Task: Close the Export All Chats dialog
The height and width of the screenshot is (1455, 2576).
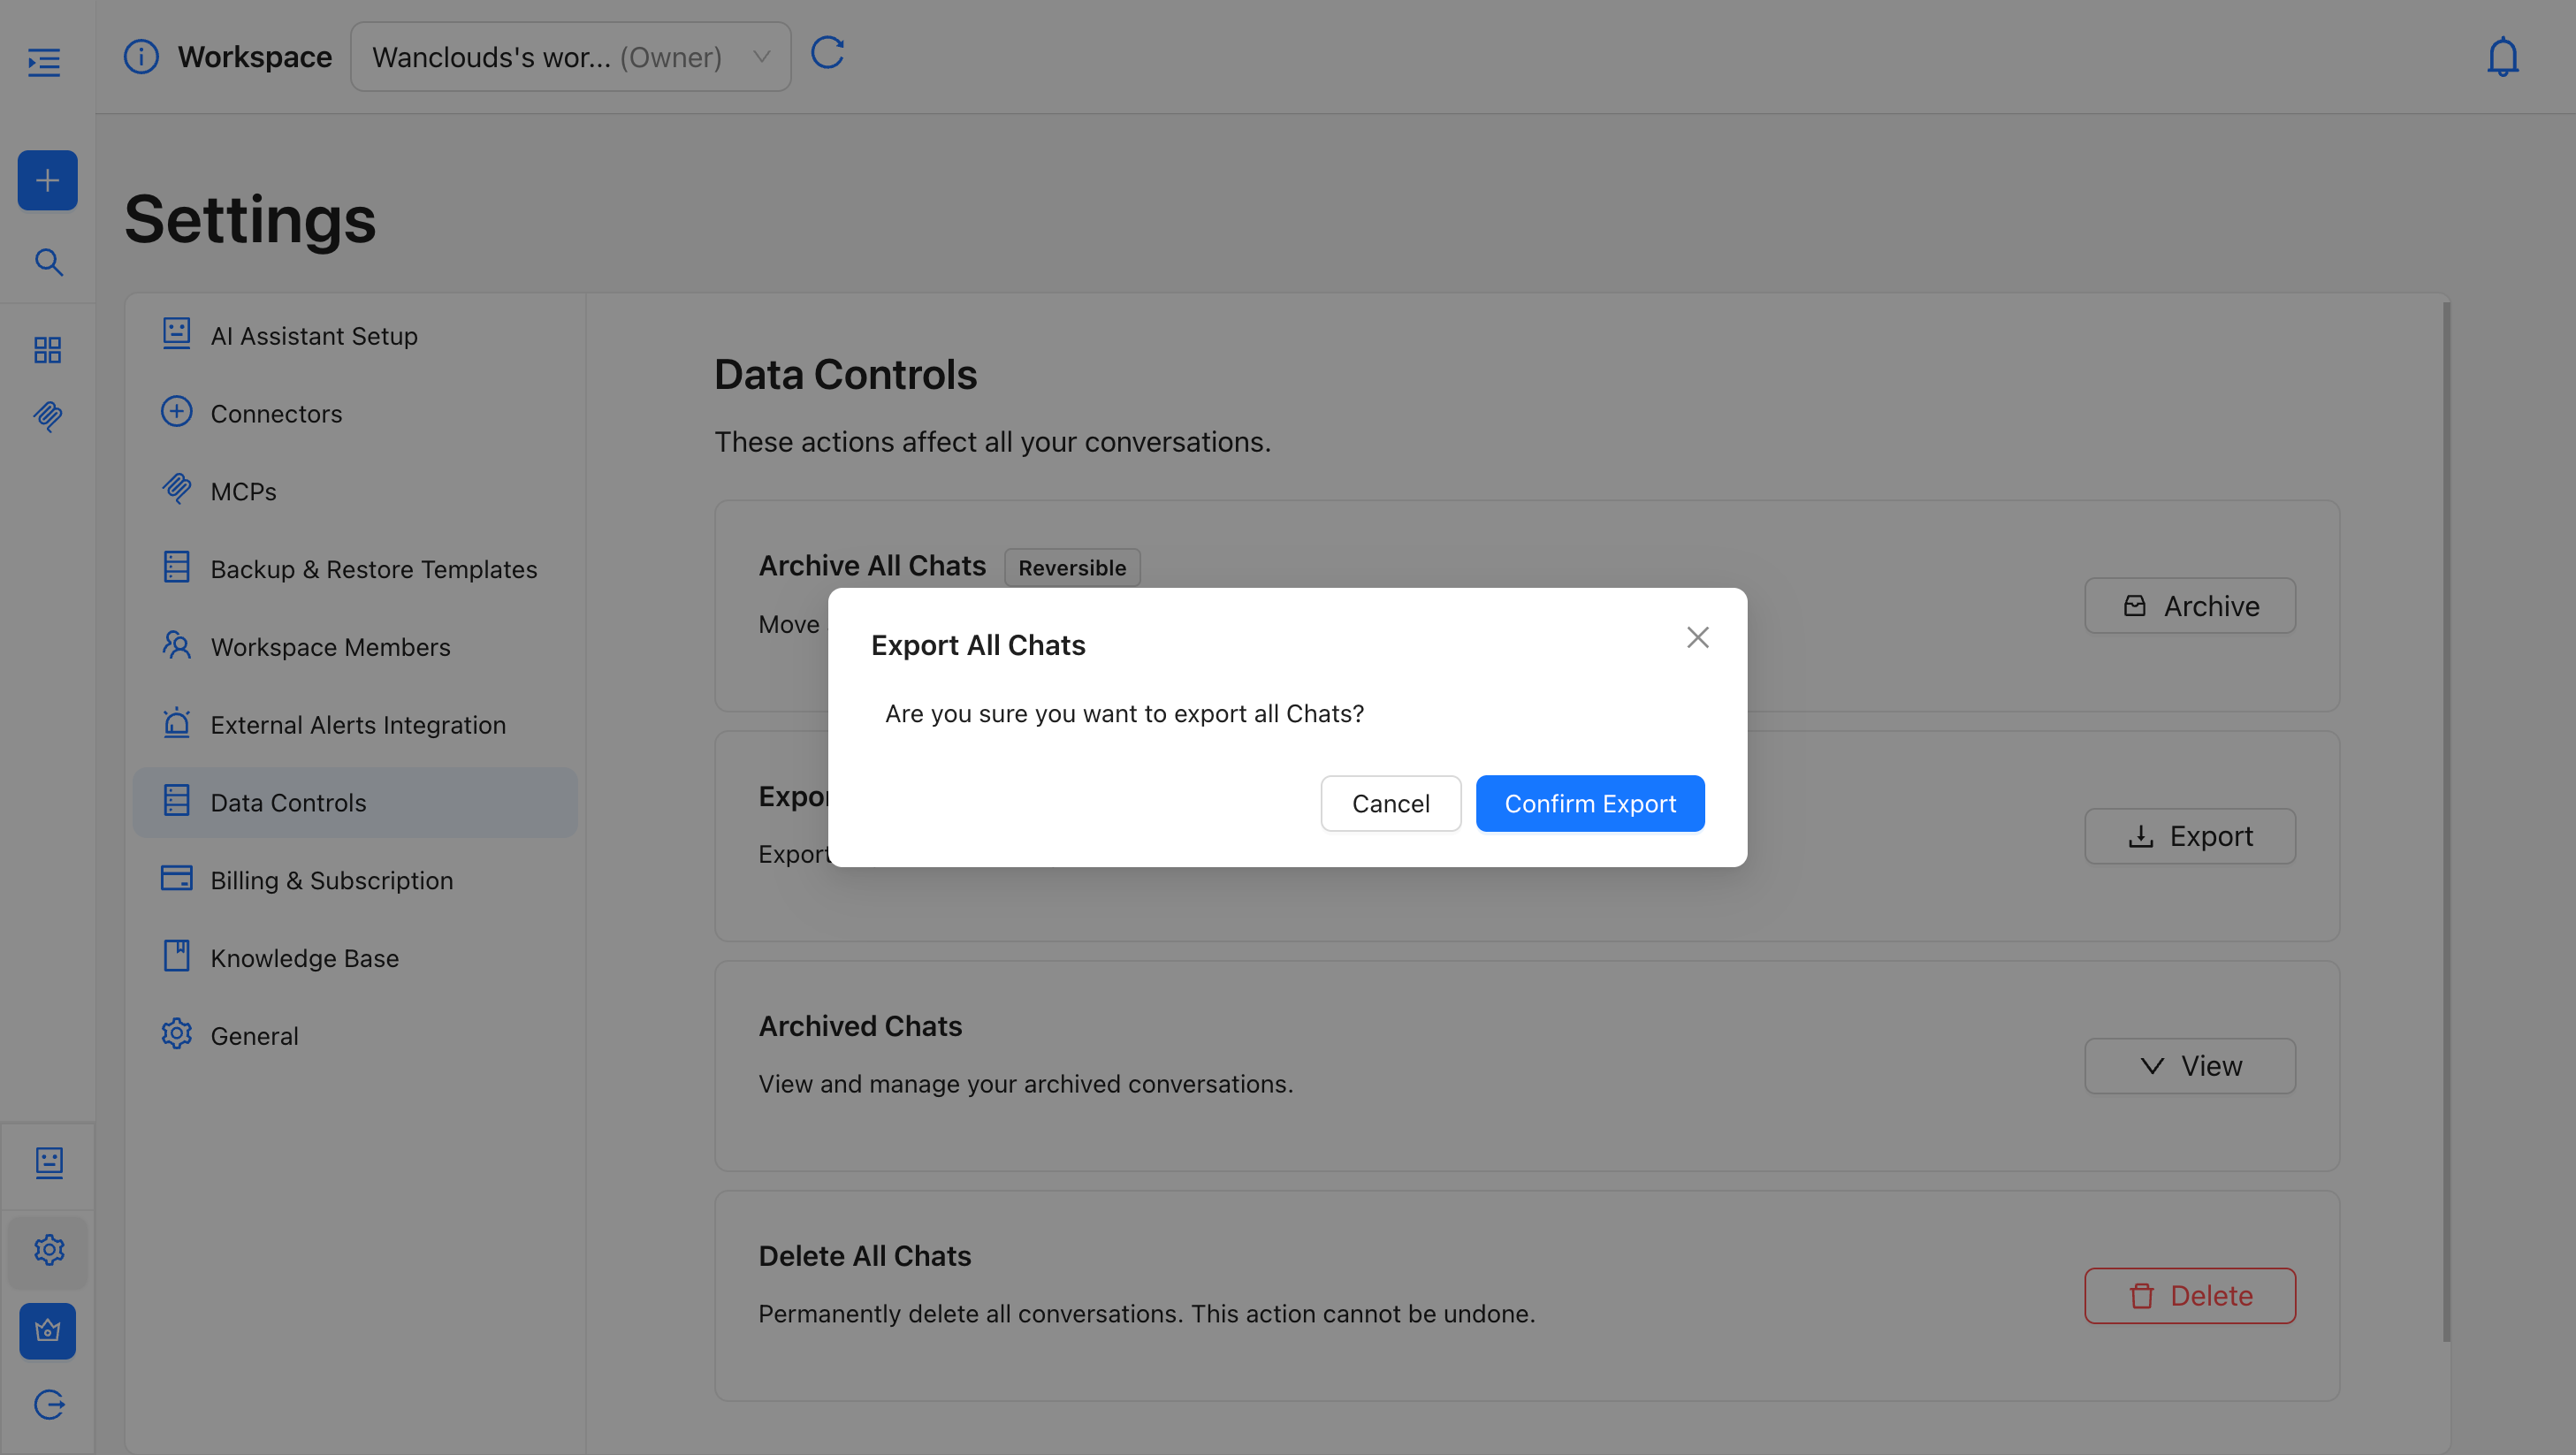Action: point(1697,637)
